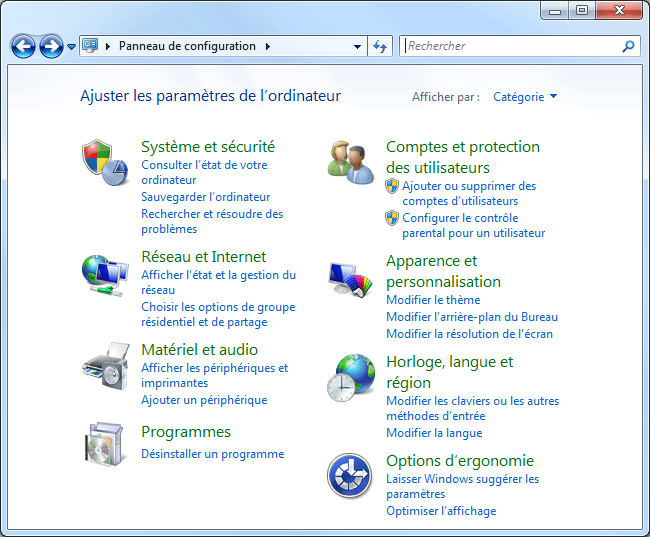Image resolution: width=650 pixels, height=537 pixels.
Task: Click shield icon beside Configurer le contrôle
Action: [392, 218]
